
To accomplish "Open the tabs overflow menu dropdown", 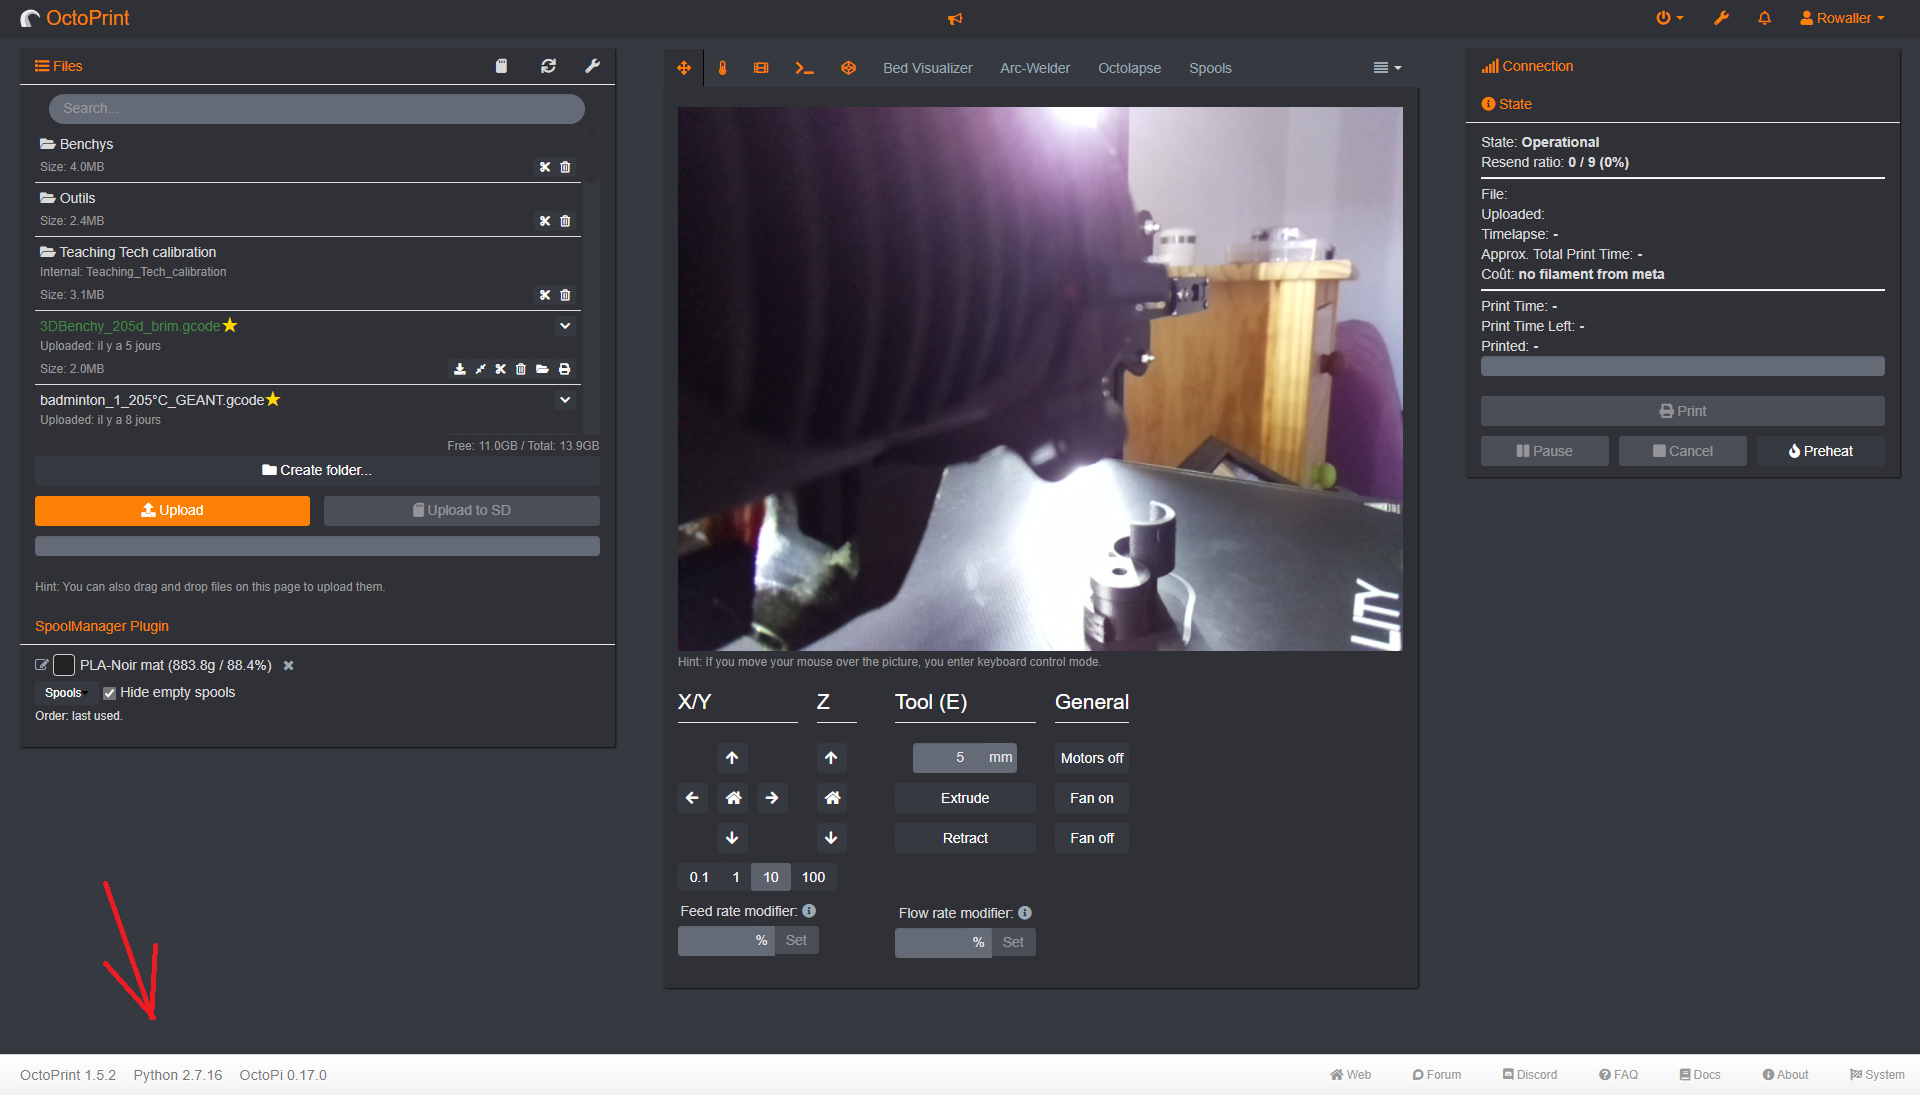I will [1387, 68].
